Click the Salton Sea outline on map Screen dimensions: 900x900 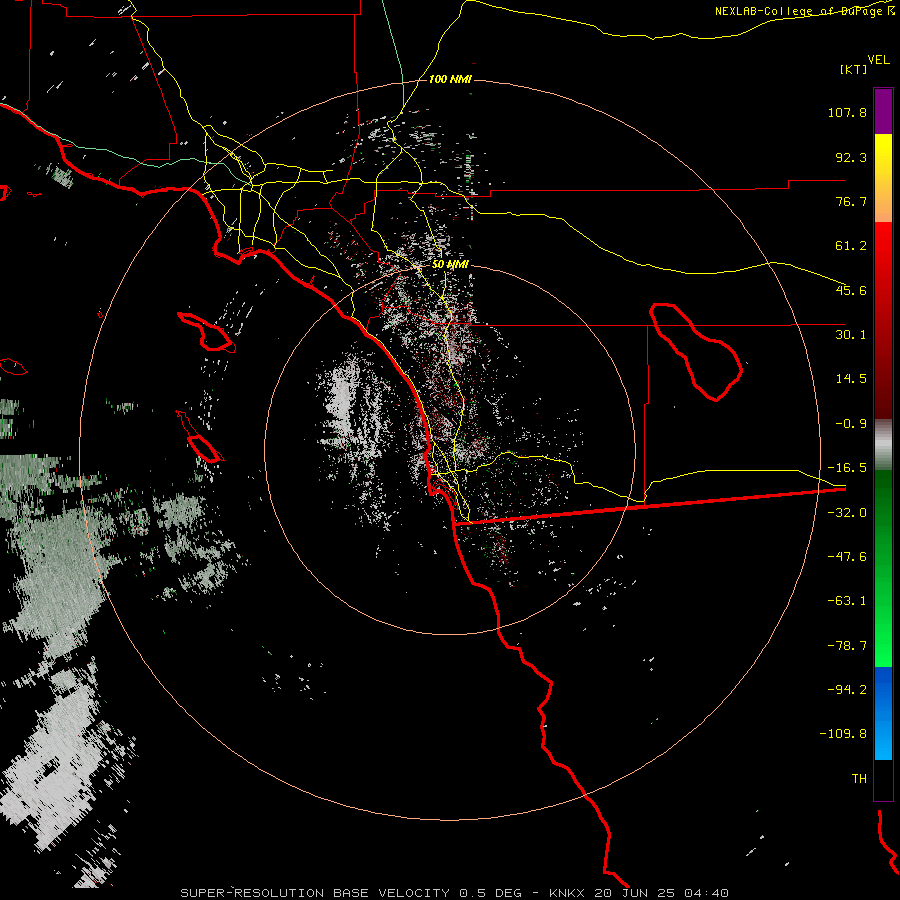coord(696,352)
